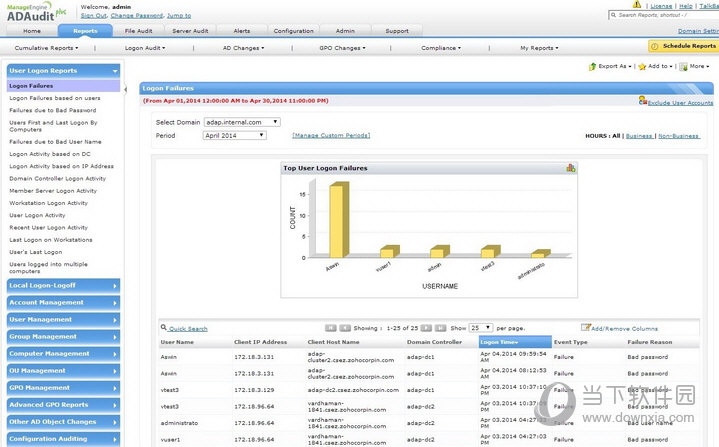Image resolution: width=719 pixels, height=447 pixels.
Task: Open the My Reports menu
Action: pyautogui.click(x=539, y=48)
